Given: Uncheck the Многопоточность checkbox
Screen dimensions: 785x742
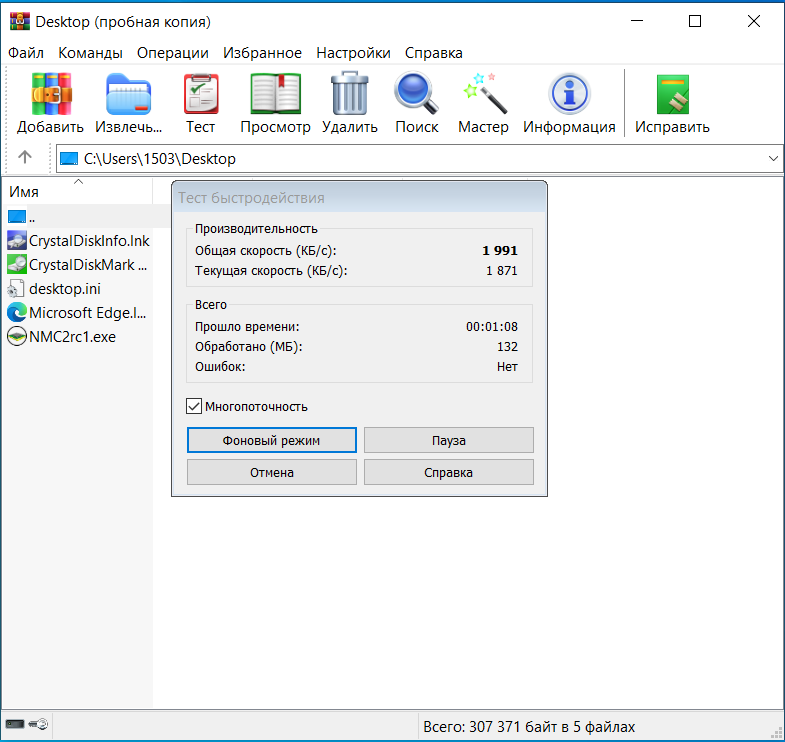Looking at the screenshot, I should 194,406.
